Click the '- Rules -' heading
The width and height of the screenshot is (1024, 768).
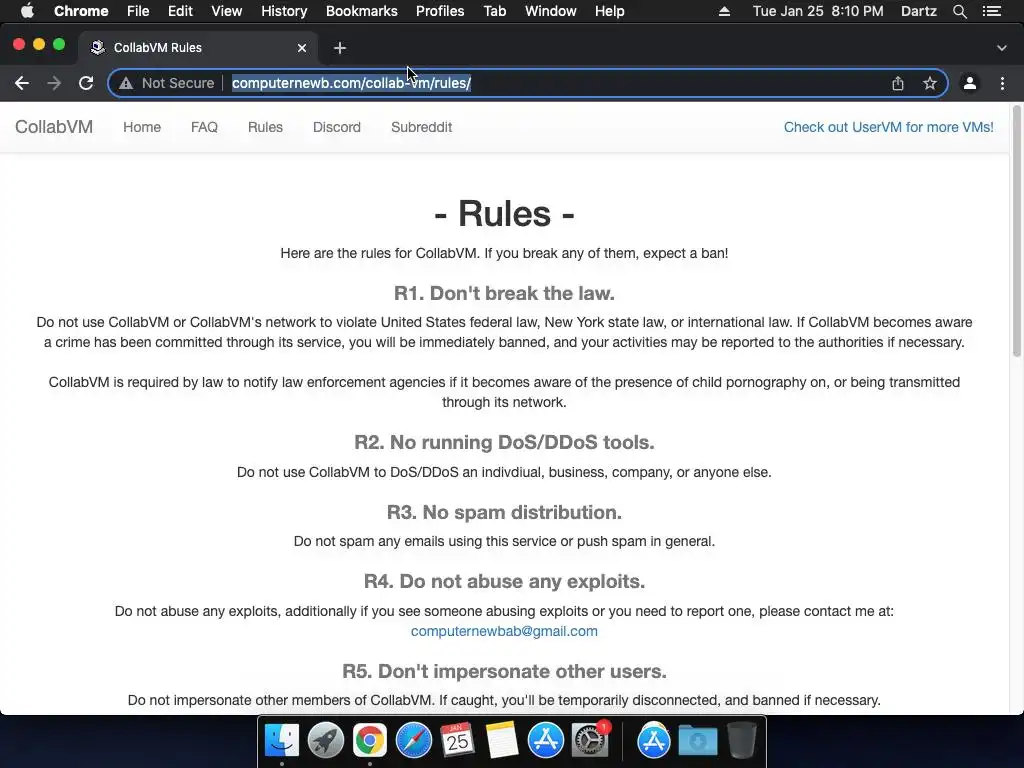point(504,213)
